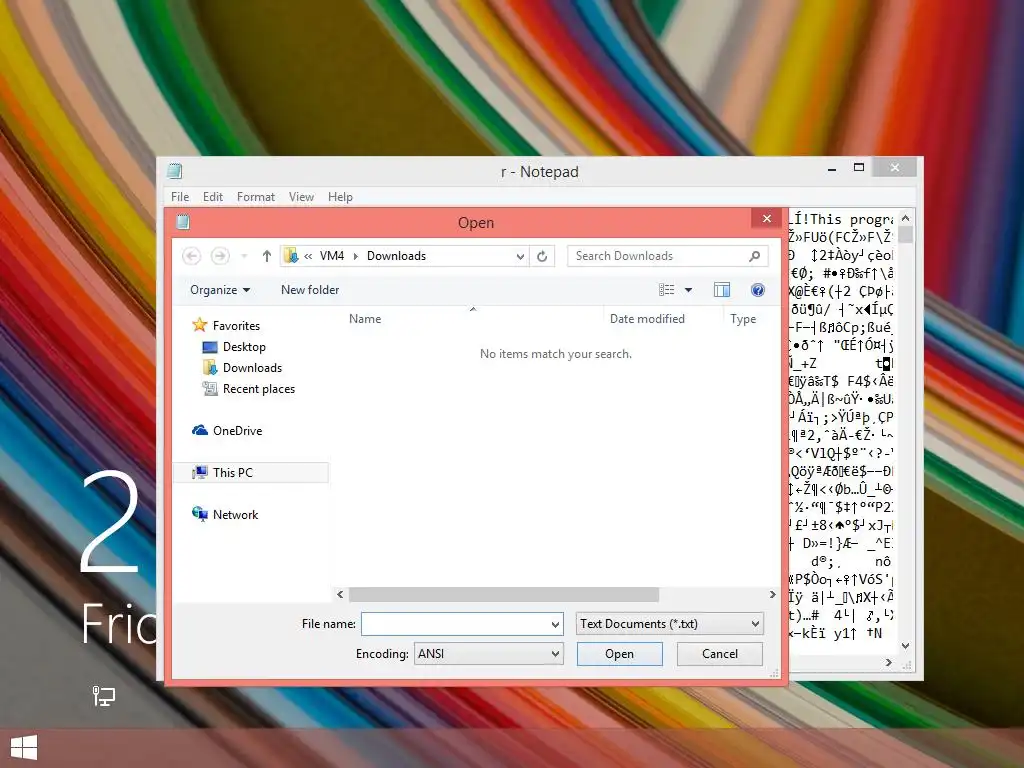1024x768 pixels.
Task: Open the Windows Start button
Action: [x=24, y=748]
